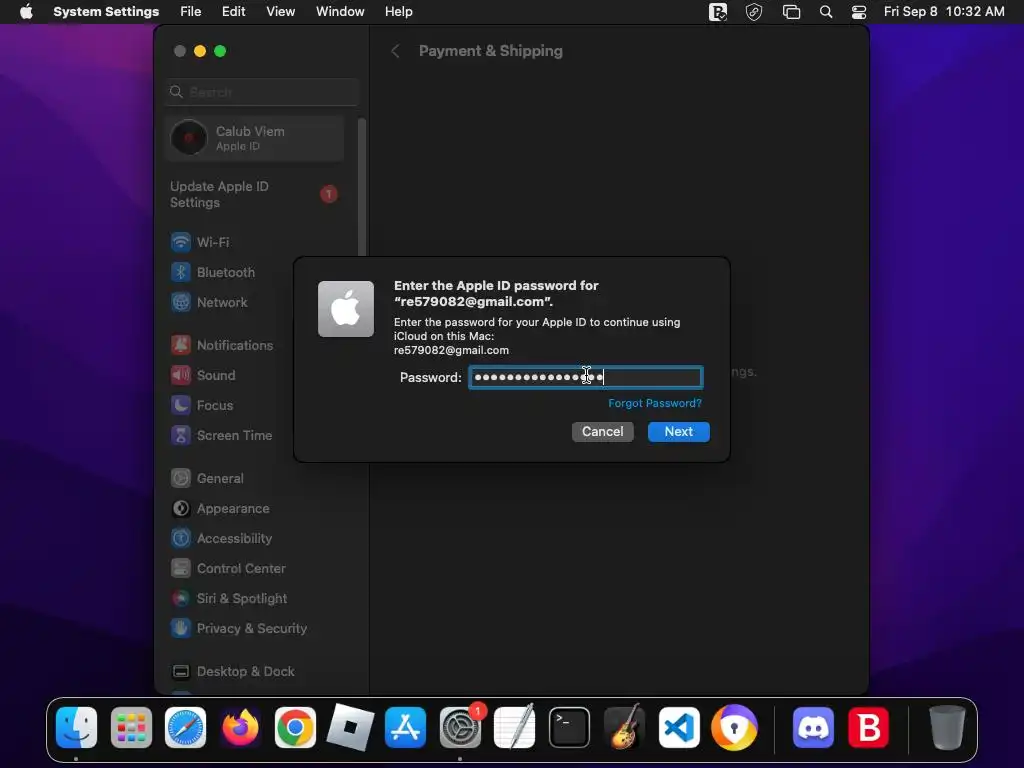Open the View menu
Viewport: 1024px width, 768px height.
[x=280, y=12]
